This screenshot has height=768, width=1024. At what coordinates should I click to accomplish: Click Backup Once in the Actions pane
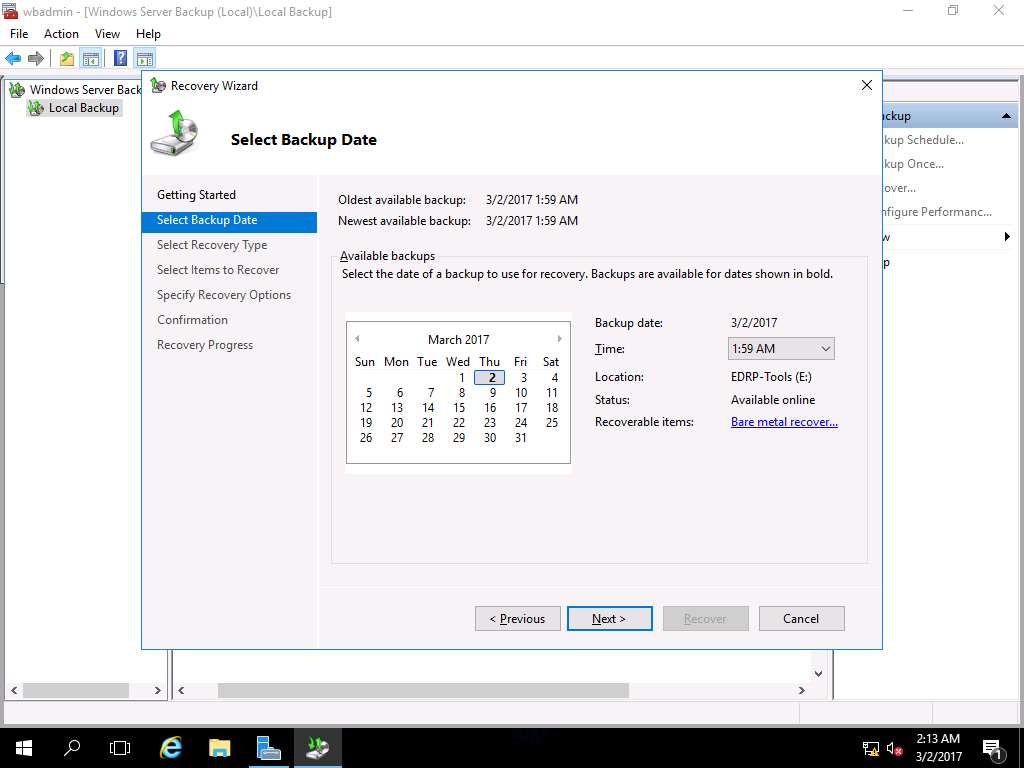point(913,164)
